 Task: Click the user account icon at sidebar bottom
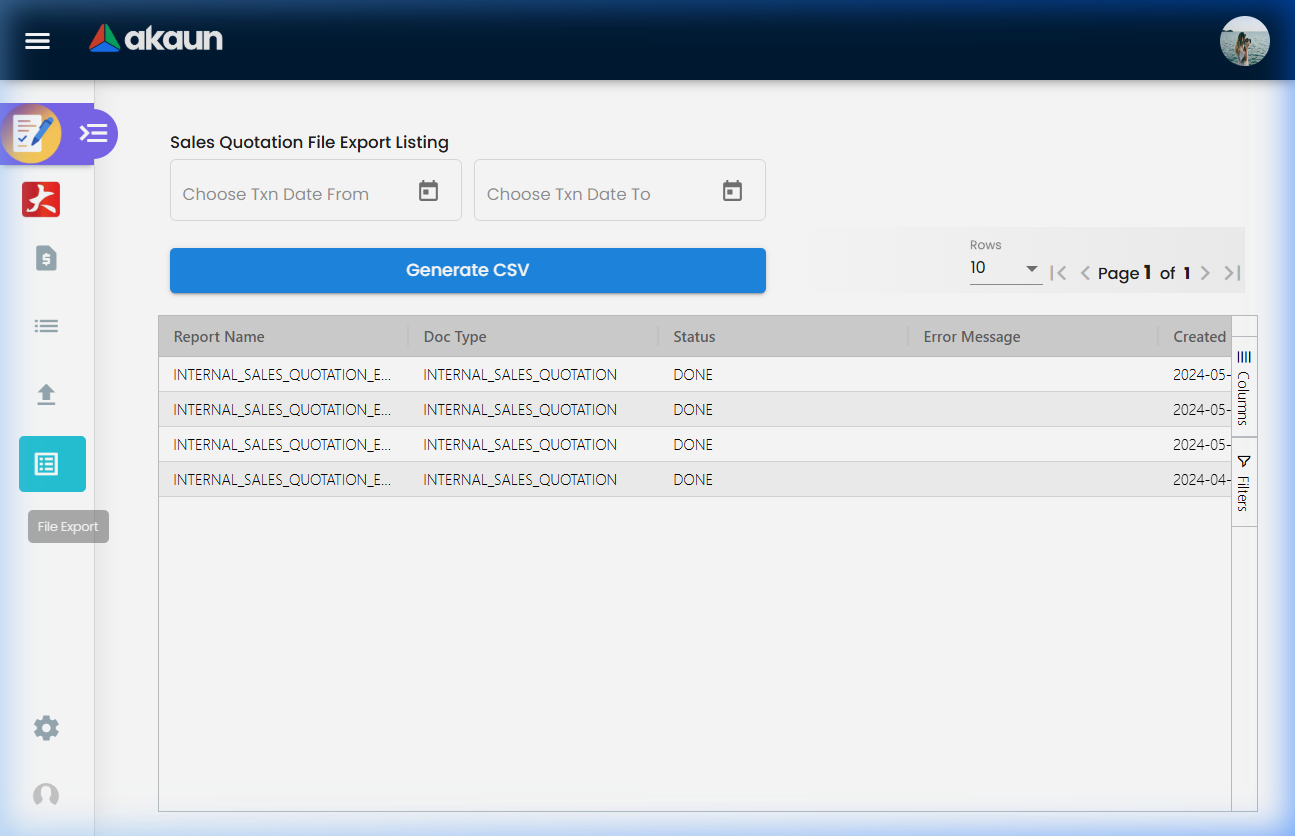45,794
